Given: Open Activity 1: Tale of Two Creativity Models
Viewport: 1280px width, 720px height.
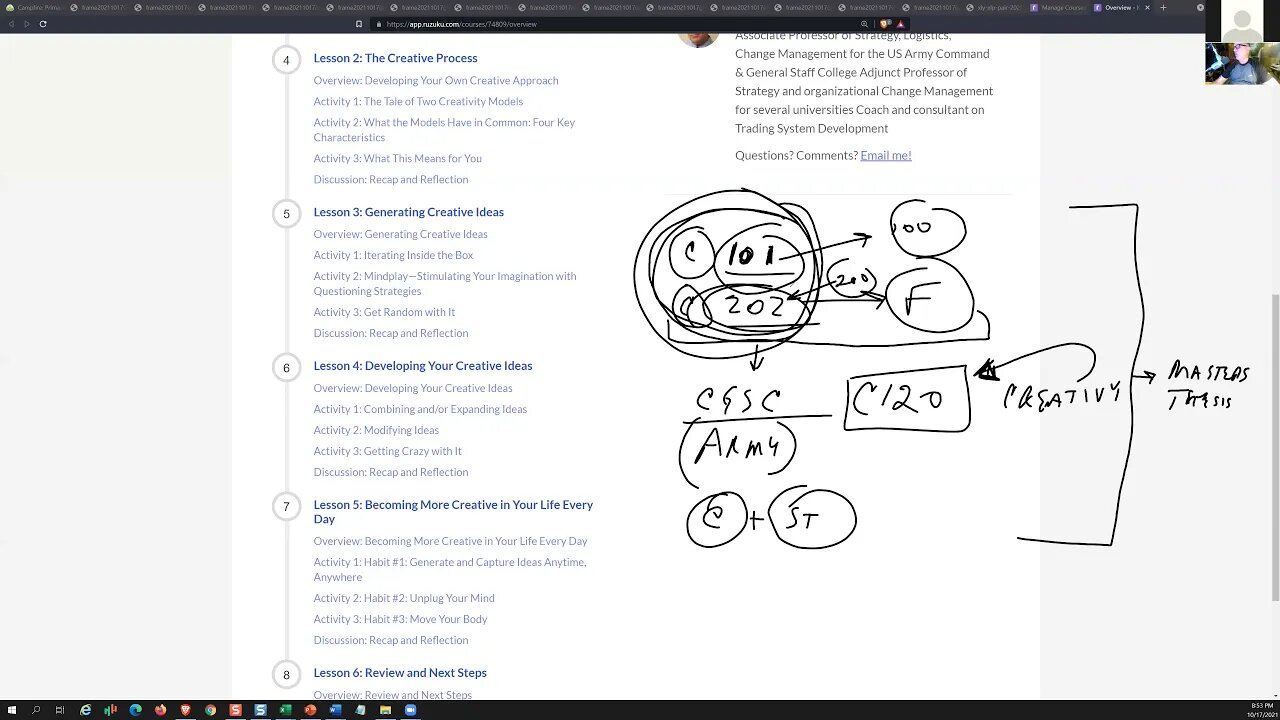Looking at the screenshot, I should [418, 101].
